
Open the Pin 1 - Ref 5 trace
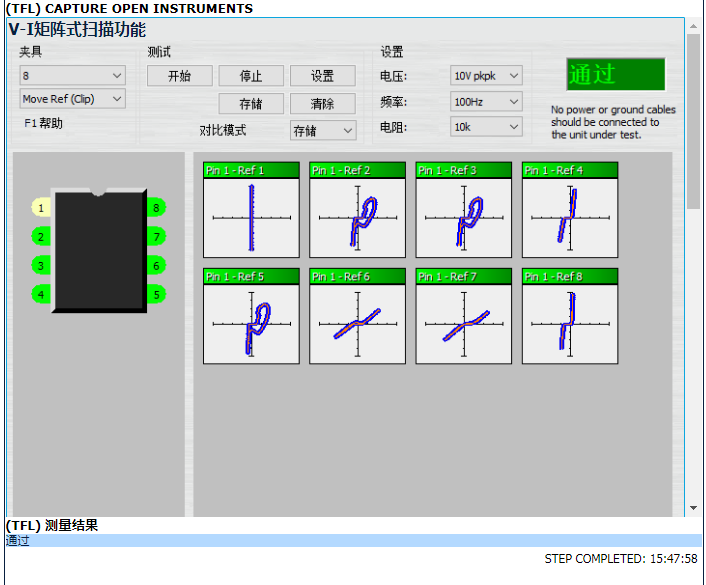click(251, 316)
